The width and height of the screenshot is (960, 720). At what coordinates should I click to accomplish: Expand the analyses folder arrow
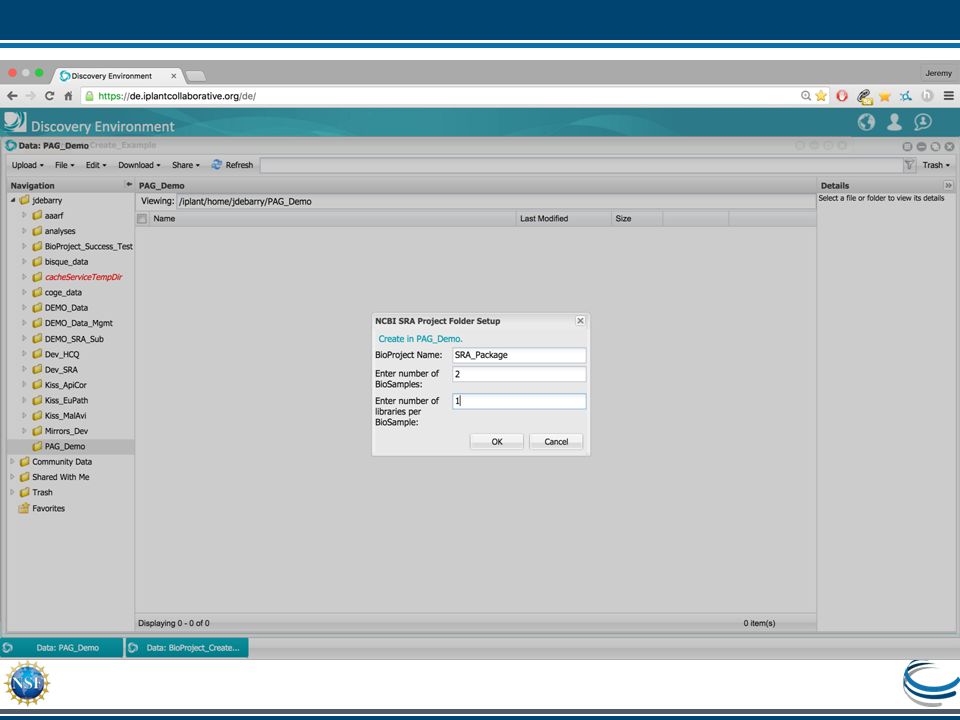pos(24,231)
